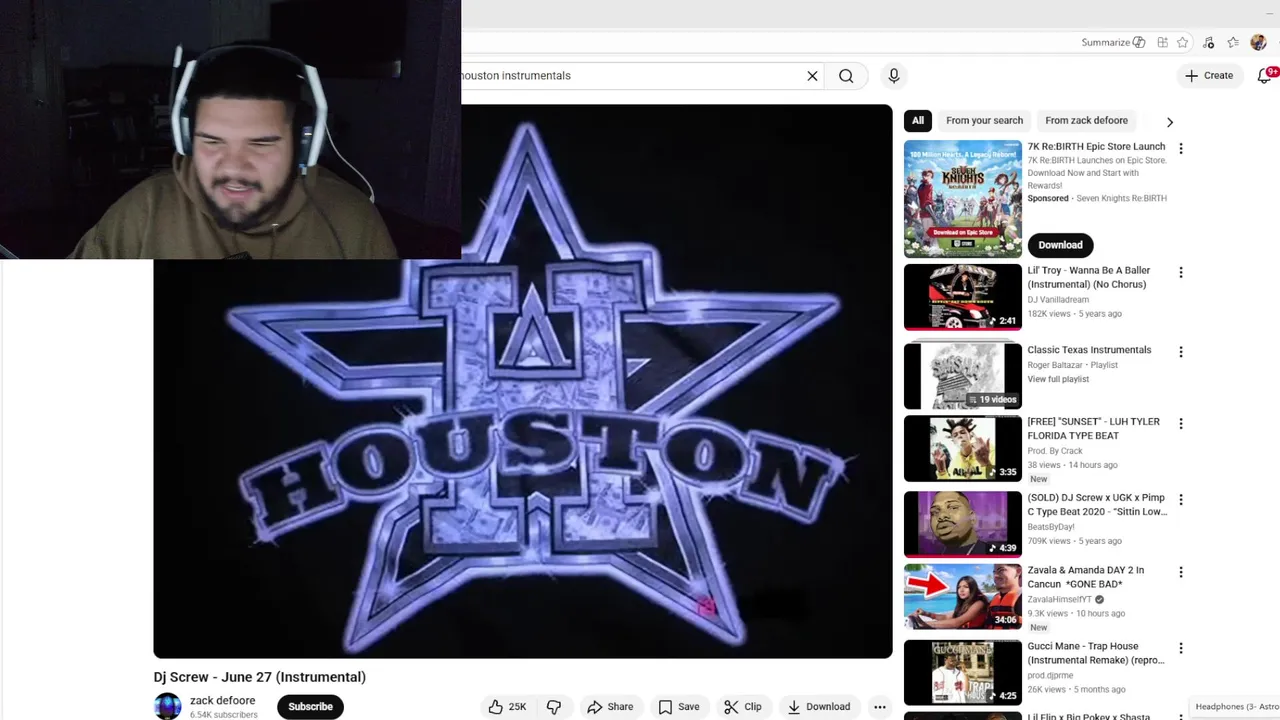This screenshot has width=1280, height=720.
Task: Open the Prod. By Crack channel name
Action: tap(1055, 451)
